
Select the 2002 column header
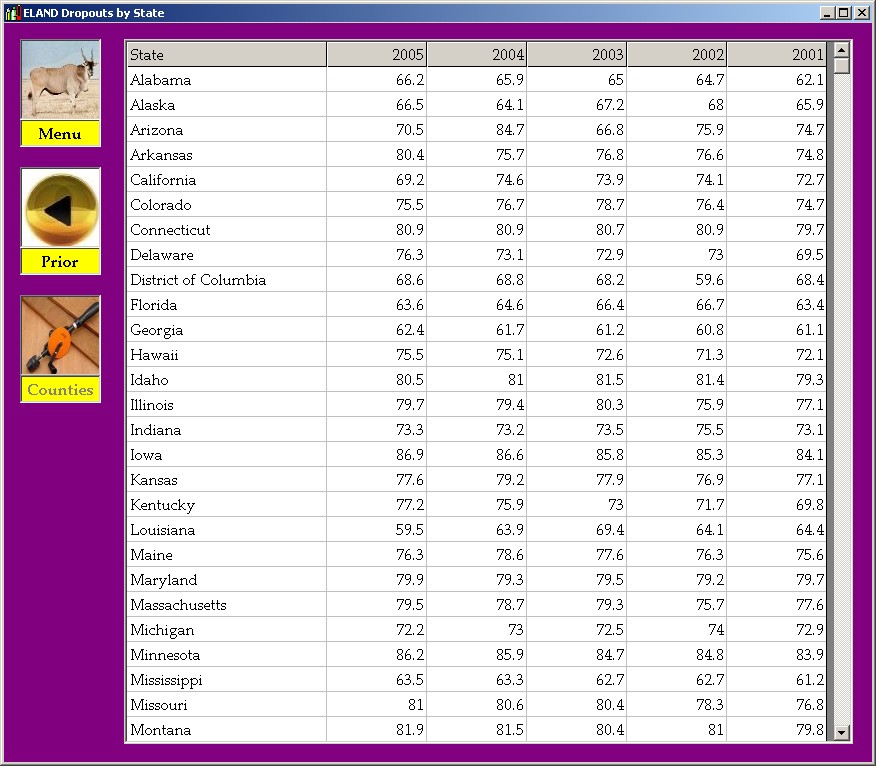click(x=677, y=55)
